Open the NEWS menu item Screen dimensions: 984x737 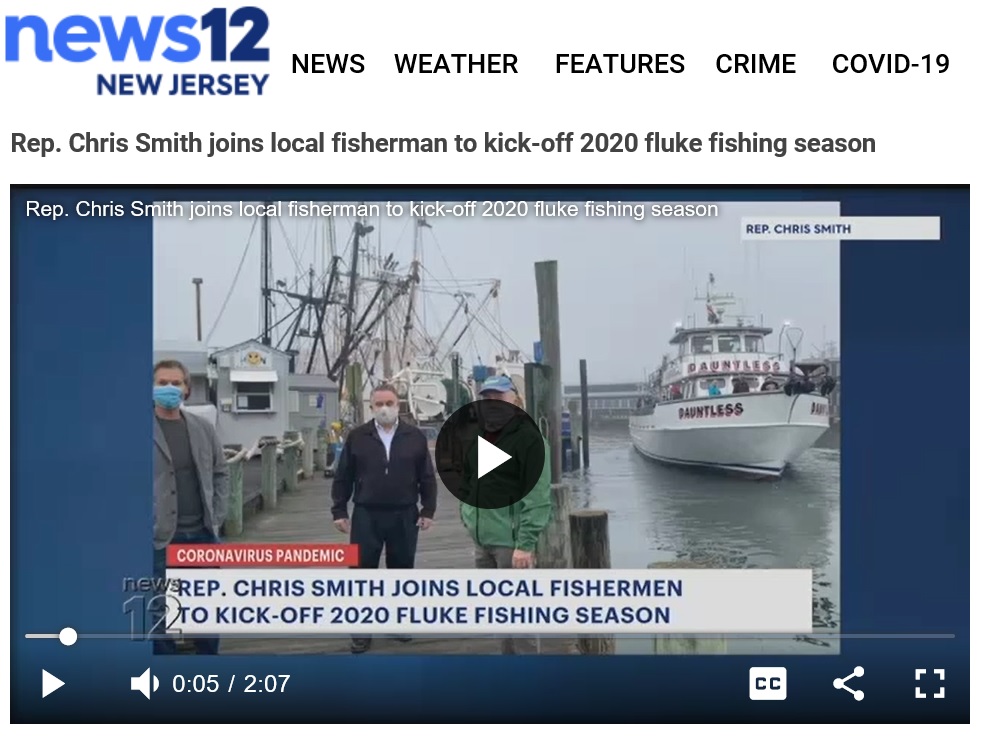328,64
